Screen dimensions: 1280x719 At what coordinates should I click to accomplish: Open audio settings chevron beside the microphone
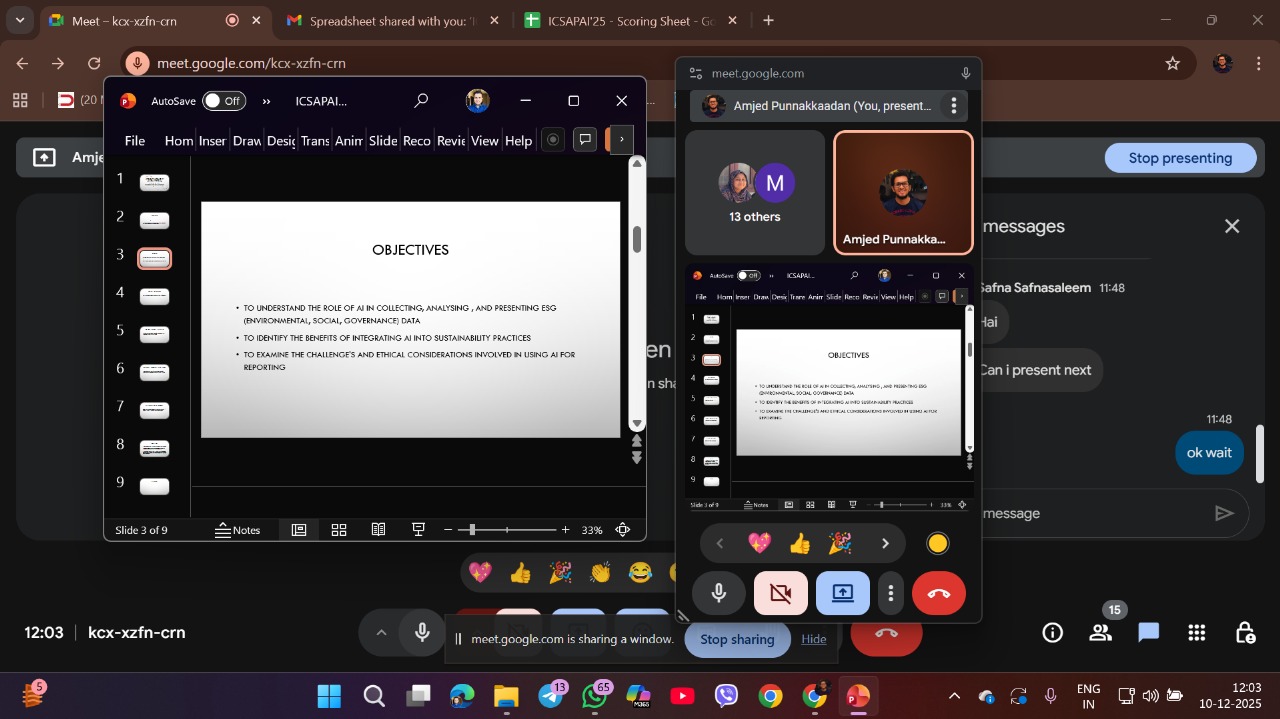381,632
